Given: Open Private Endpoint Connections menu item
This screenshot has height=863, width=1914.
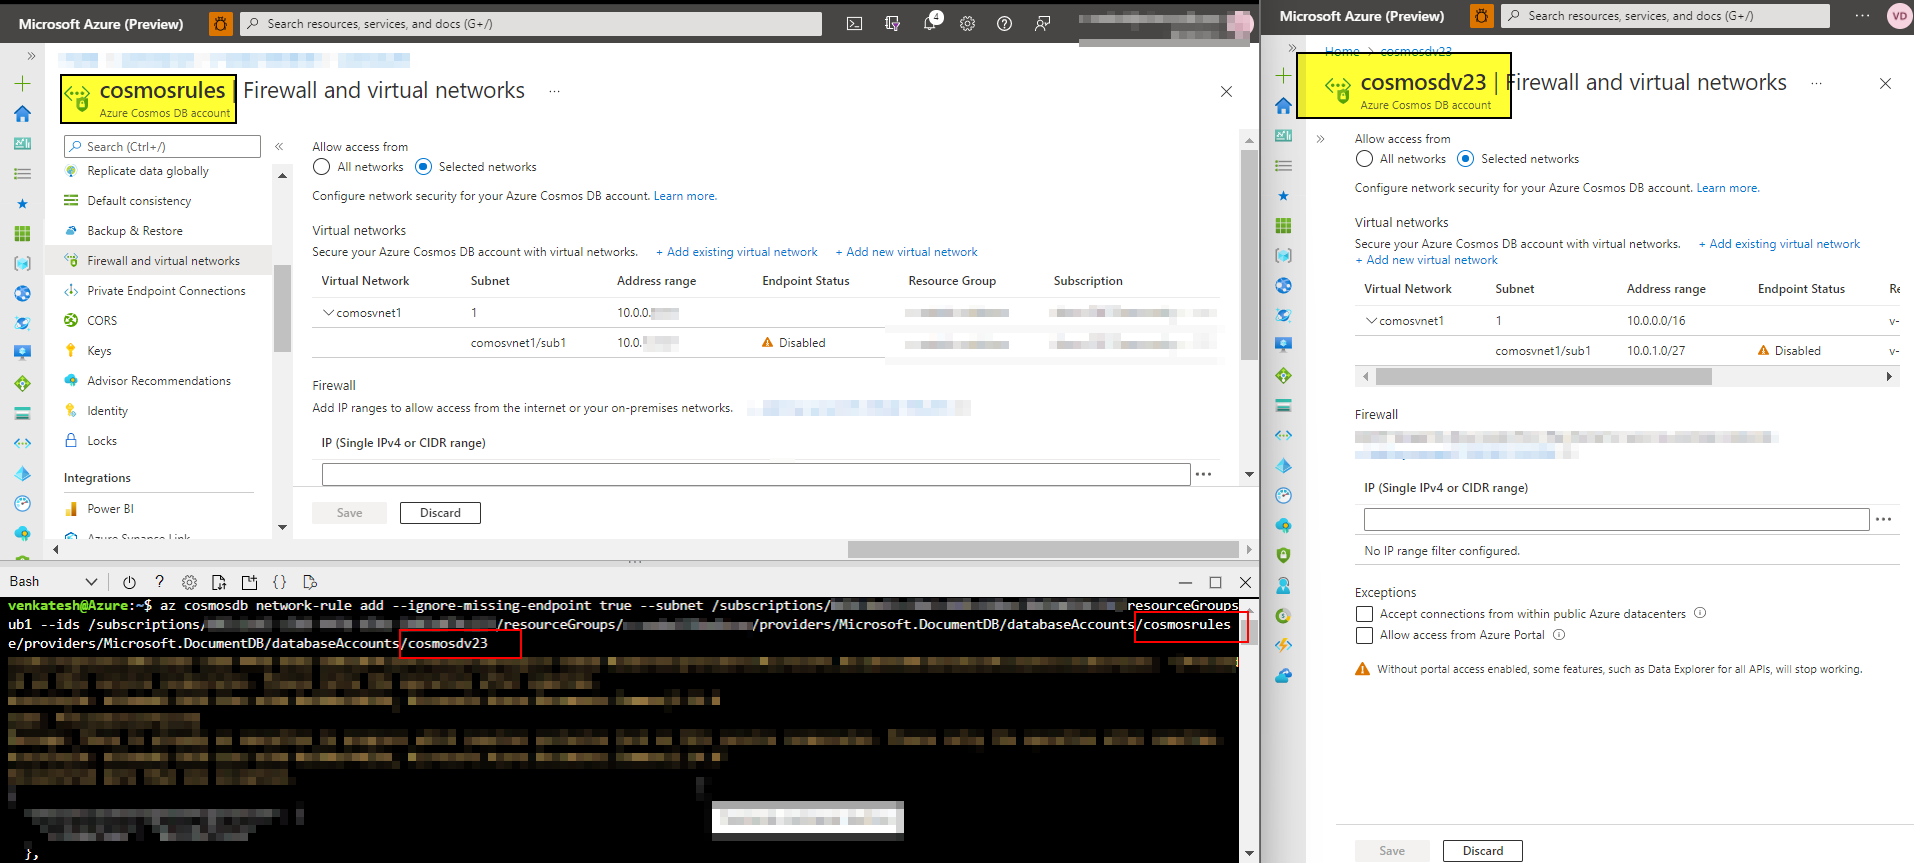Looking at the screenshot, I should click(x=166, y=291).
